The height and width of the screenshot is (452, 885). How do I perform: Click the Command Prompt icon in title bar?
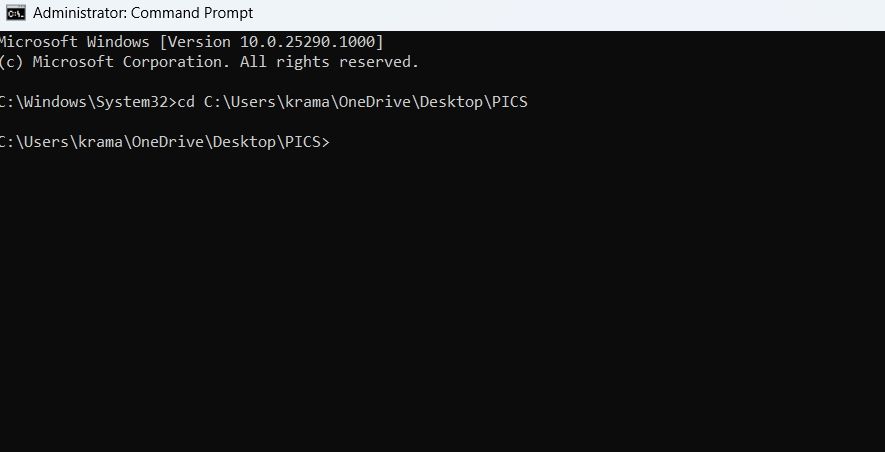click(15, 13)
